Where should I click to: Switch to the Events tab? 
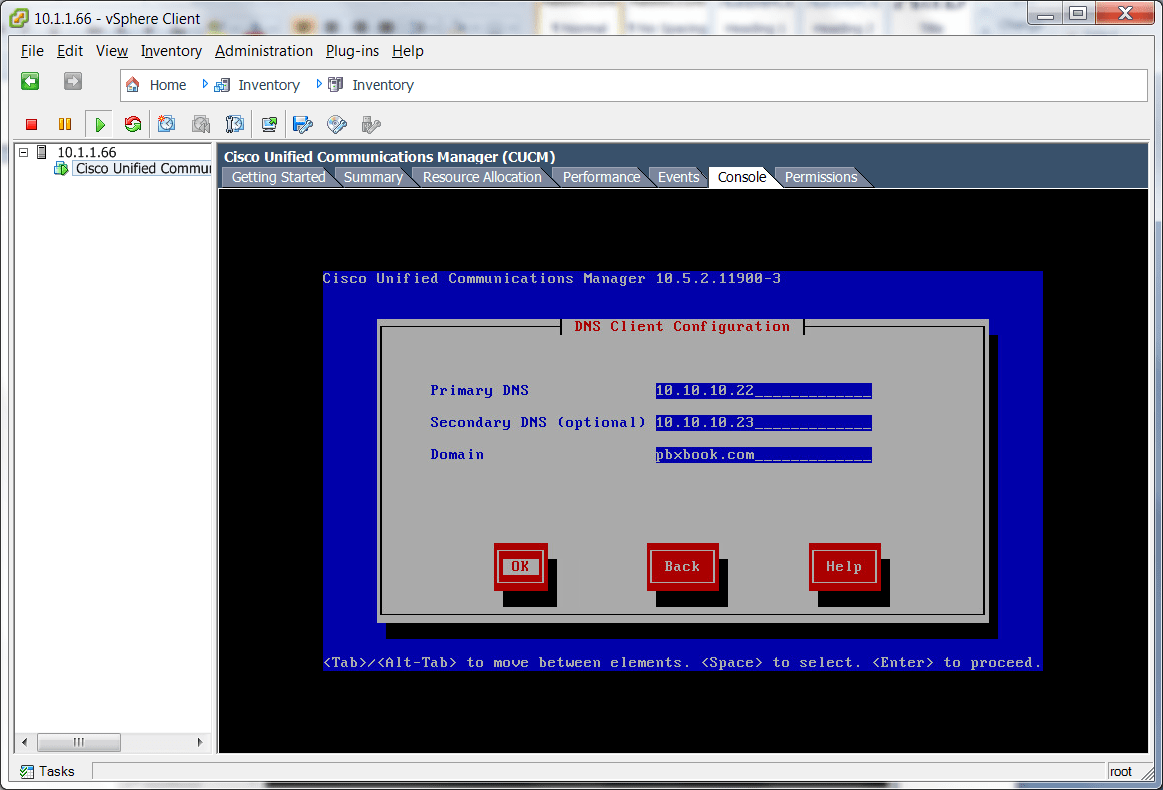tap(679, 177)
